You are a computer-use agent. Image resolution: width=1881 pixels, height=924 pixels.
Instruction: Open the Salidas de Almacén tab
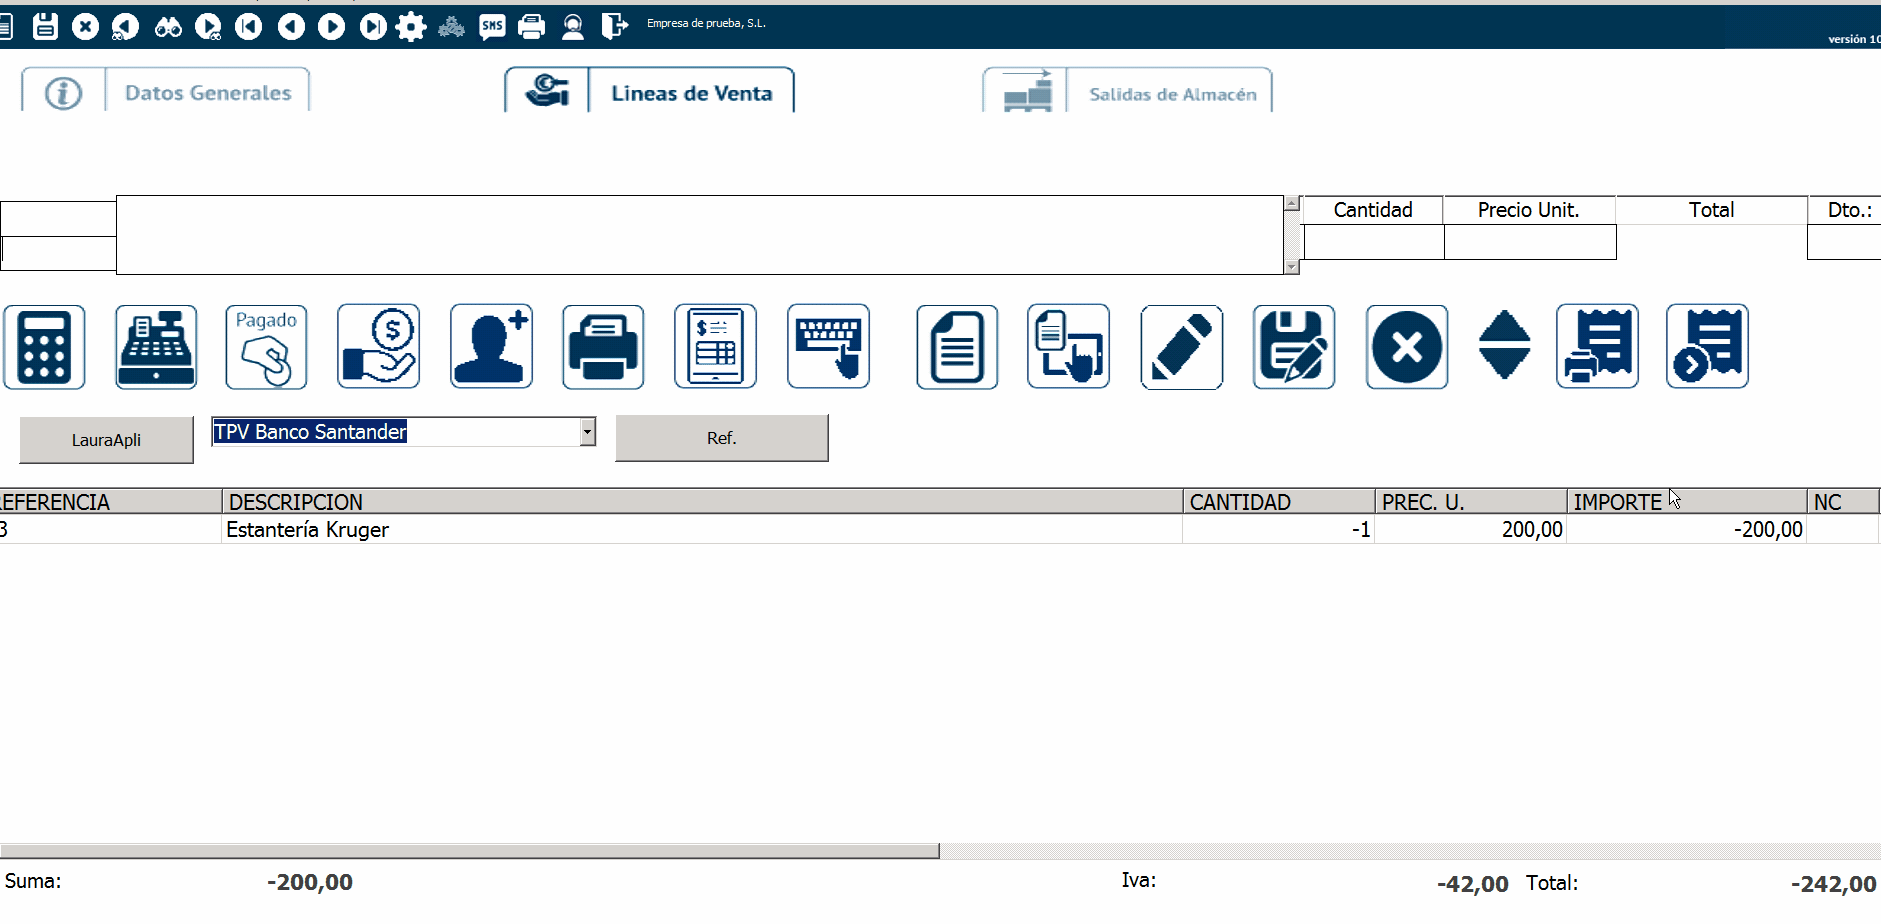coord(1171,94)
